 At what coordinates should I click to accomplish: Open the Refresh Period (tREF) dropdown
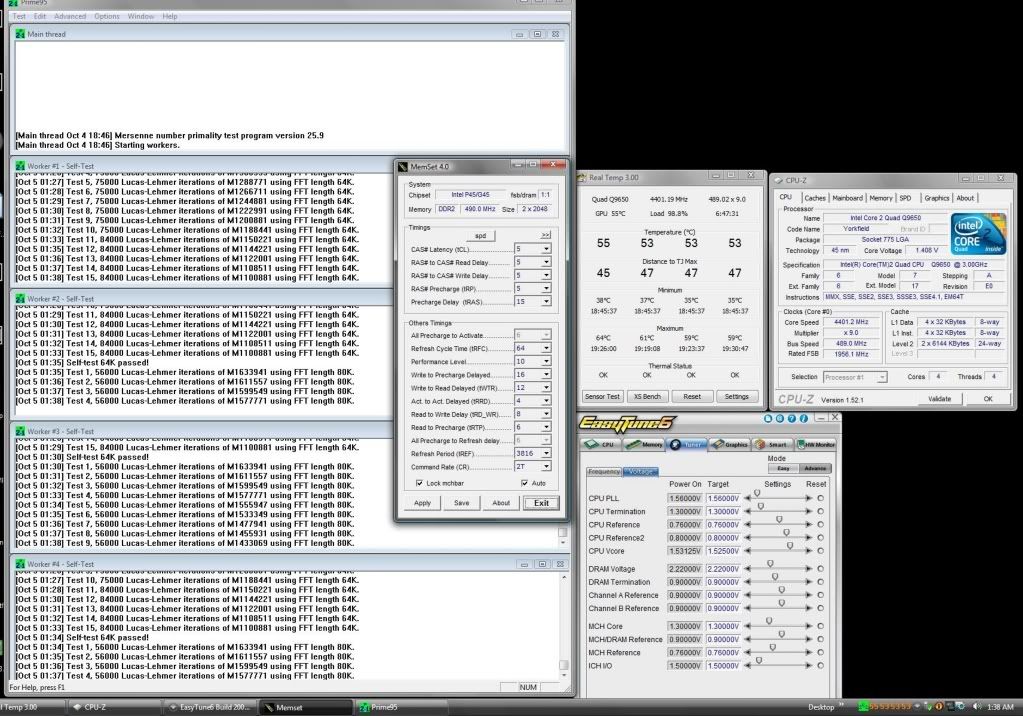pos(546,453)
